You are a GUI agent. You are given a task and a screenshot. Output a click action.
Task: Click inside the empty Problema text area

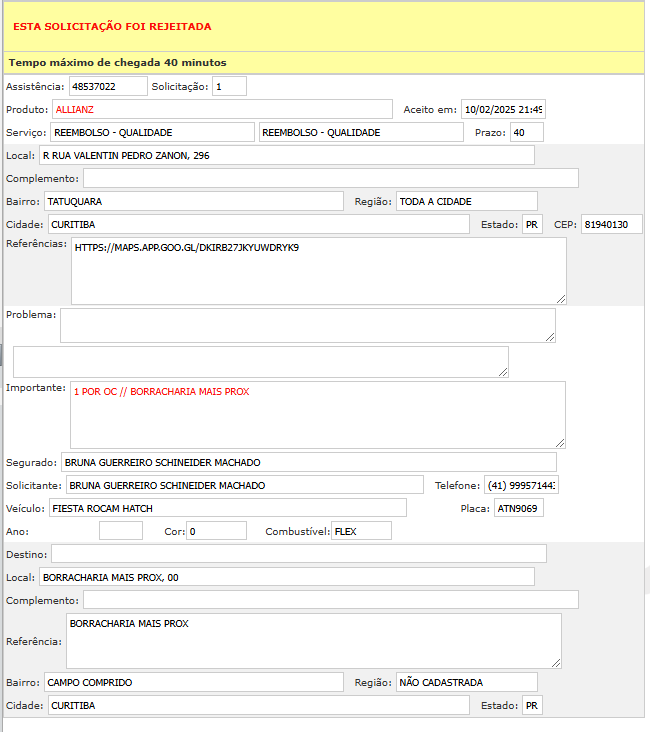(307, 325)
